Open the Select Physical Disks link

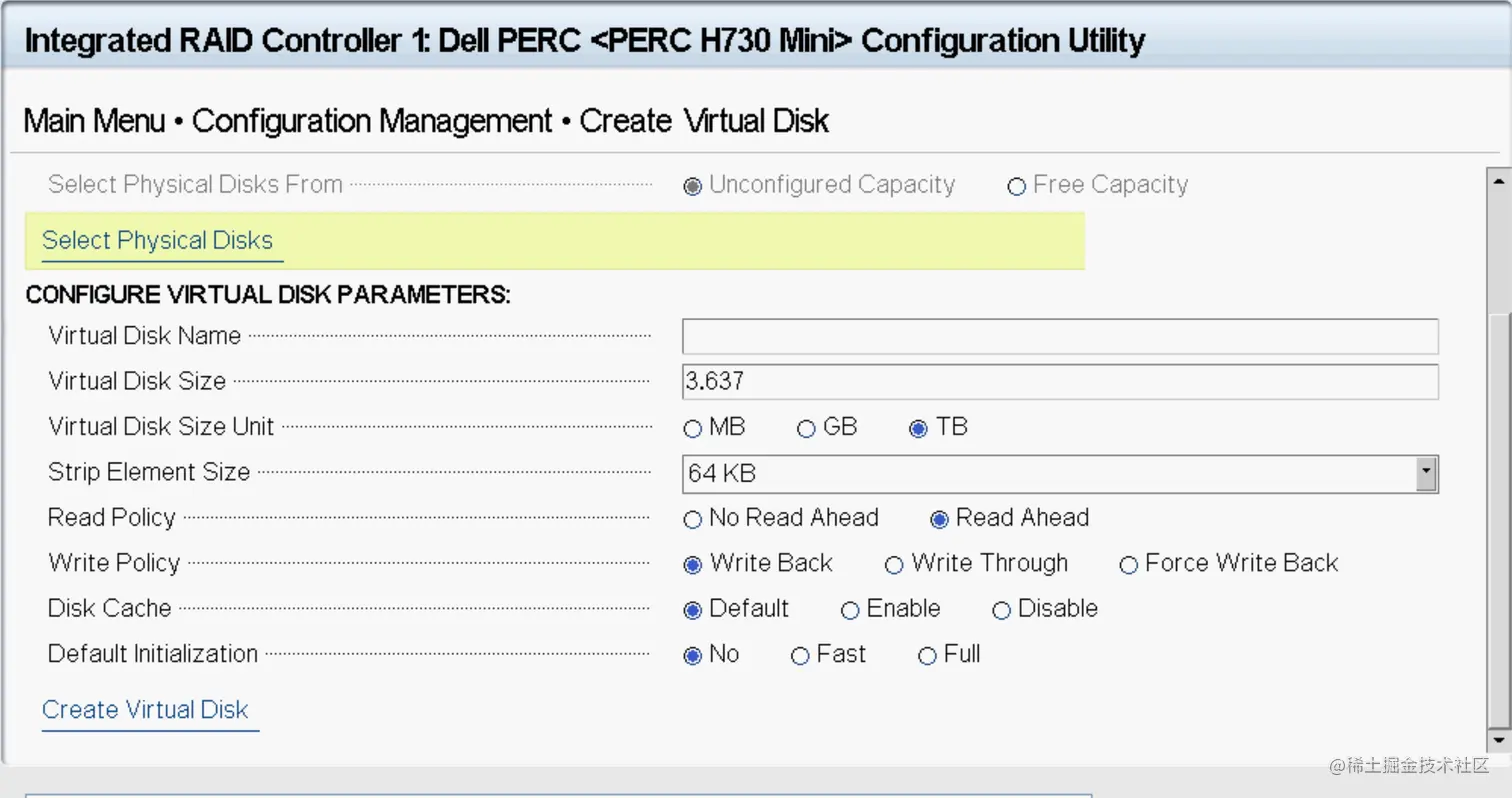point(158,241)
